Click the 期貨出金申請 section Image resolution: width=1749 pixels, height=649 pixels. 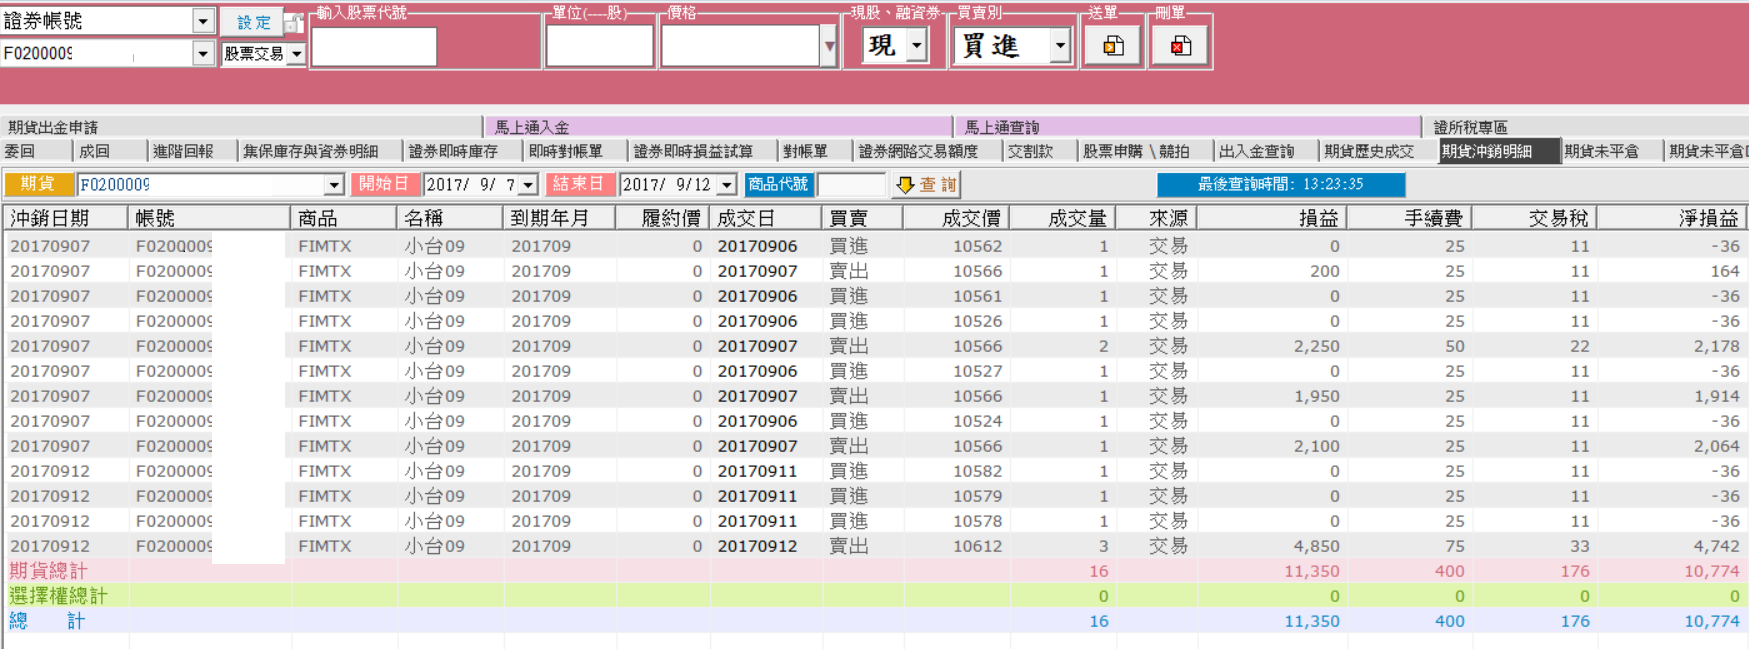point(240,127)
